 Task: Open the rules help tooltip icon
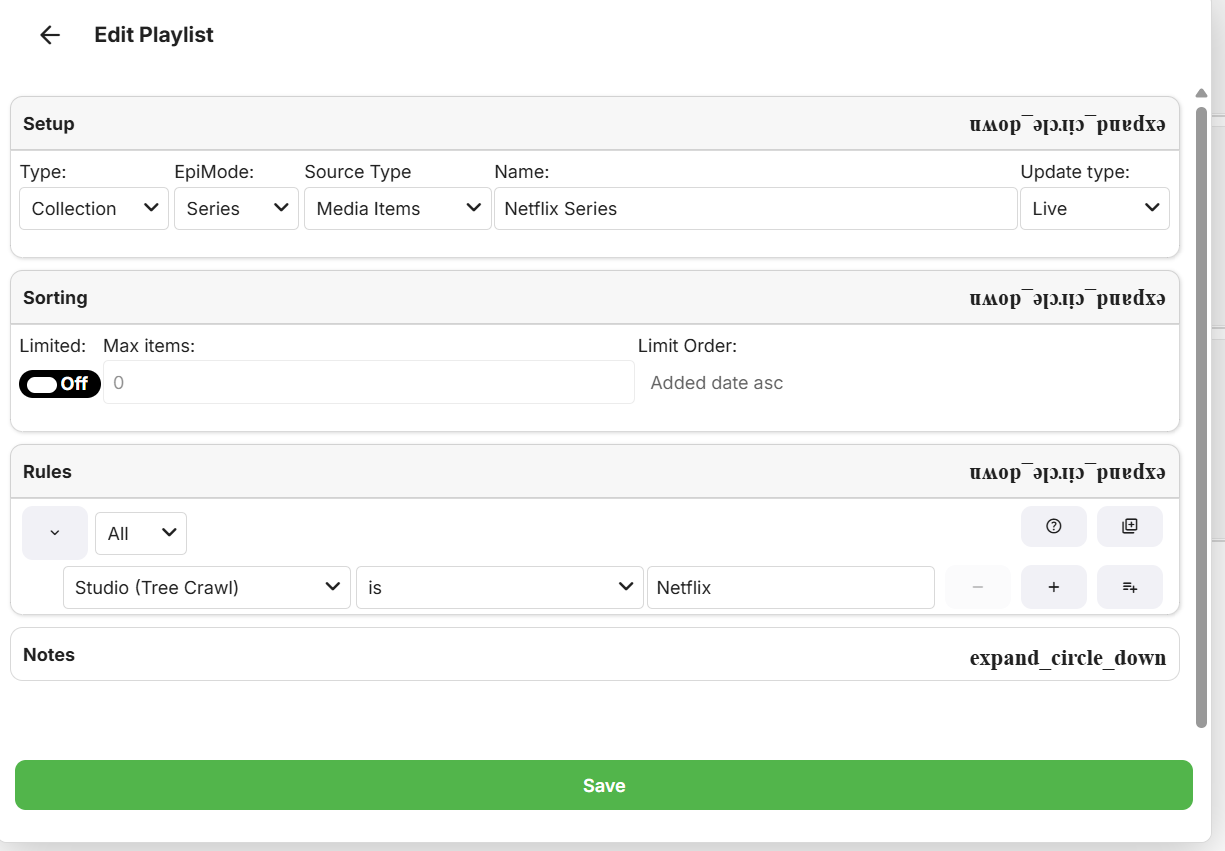click(1053, 526)
